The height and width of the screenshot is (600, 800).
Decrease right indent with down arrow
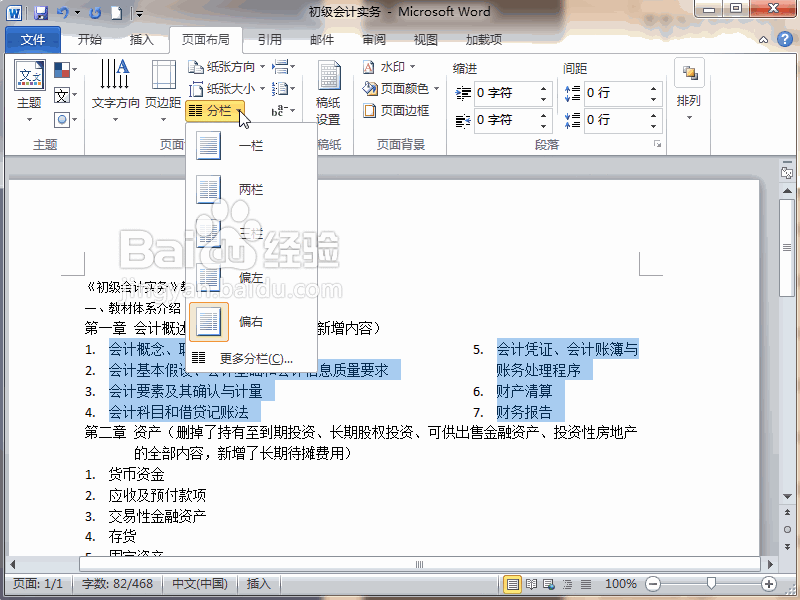click(544, 126)
